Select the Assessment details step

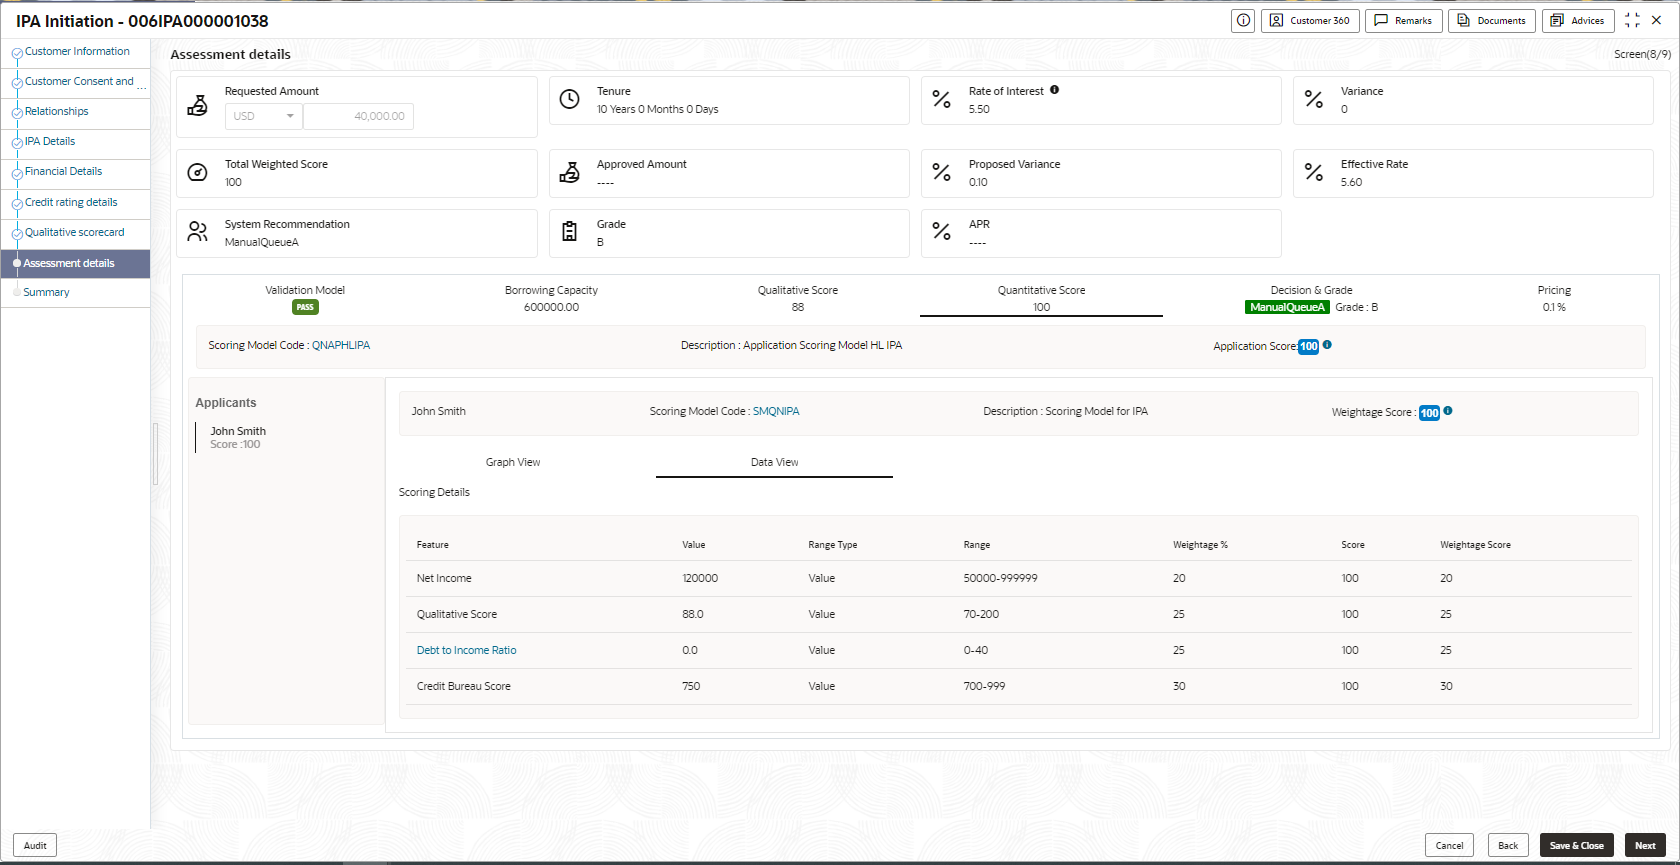click(x=75, y=264)
